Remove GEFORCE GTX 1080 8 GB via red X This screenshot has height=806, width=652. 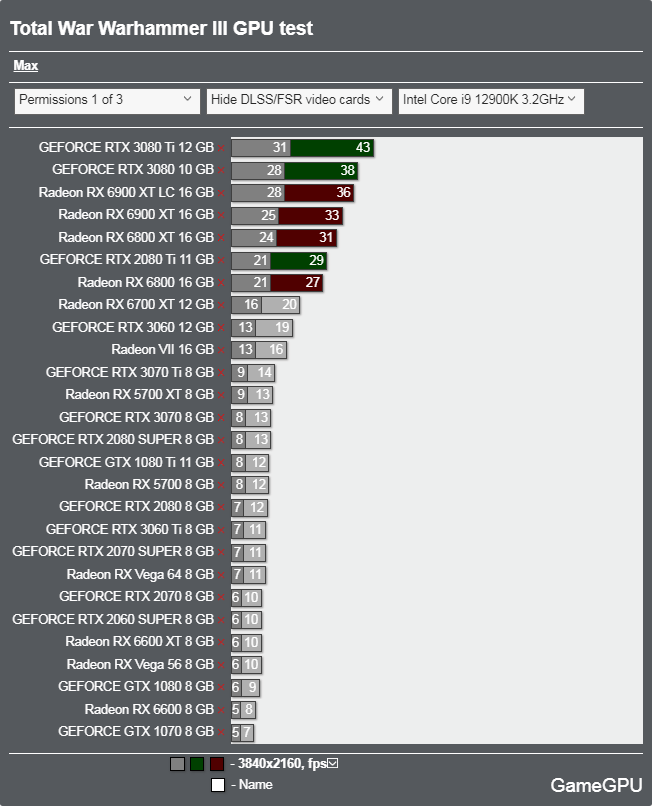click(x=221, y=687)
